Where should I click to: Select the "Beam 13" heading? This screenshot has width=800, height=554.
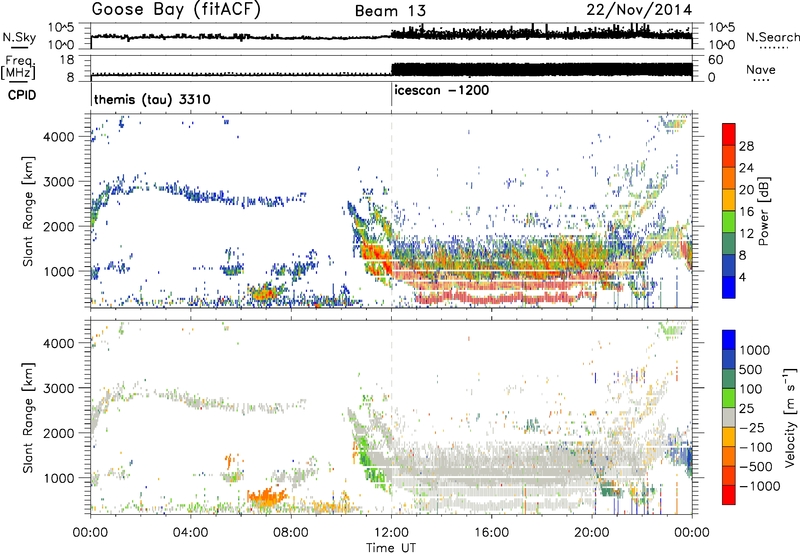point(390,11)
